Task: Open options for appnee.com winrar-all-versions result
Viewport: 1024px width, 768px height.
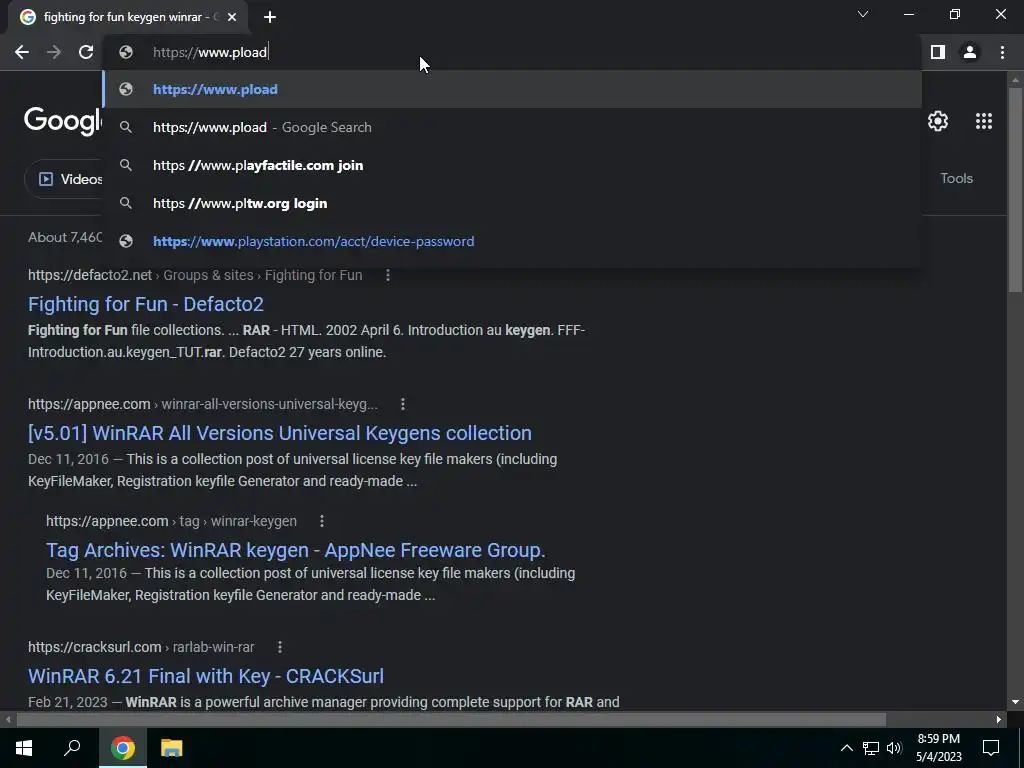Action: pyautogui.click(x=403, y=404)
